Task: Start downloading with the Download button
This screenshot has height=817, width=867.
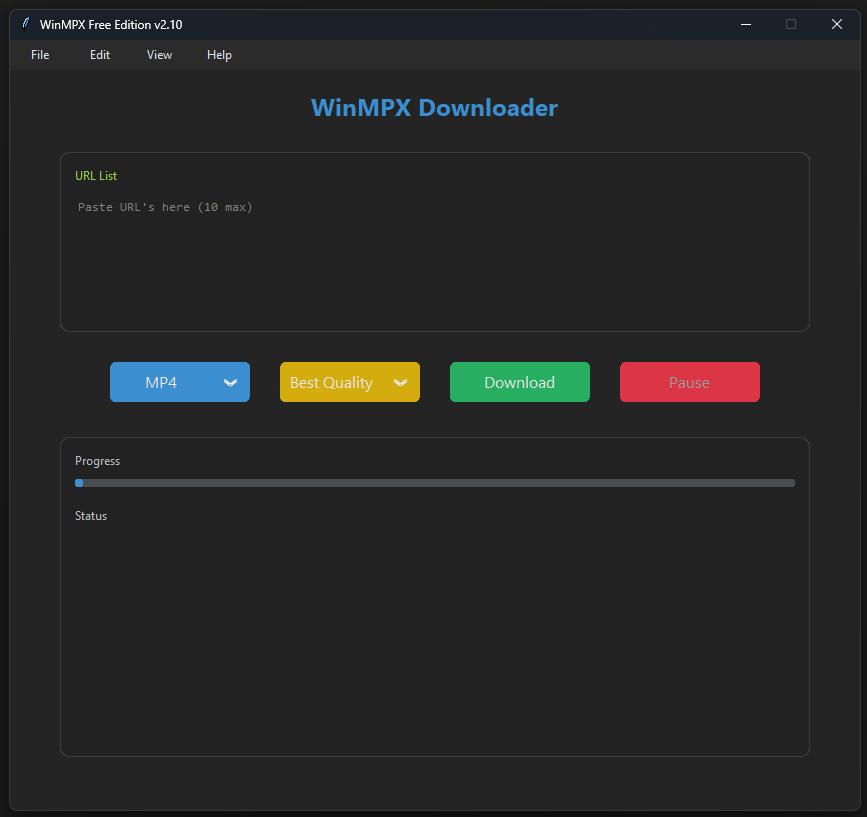Action: [519, 382]
